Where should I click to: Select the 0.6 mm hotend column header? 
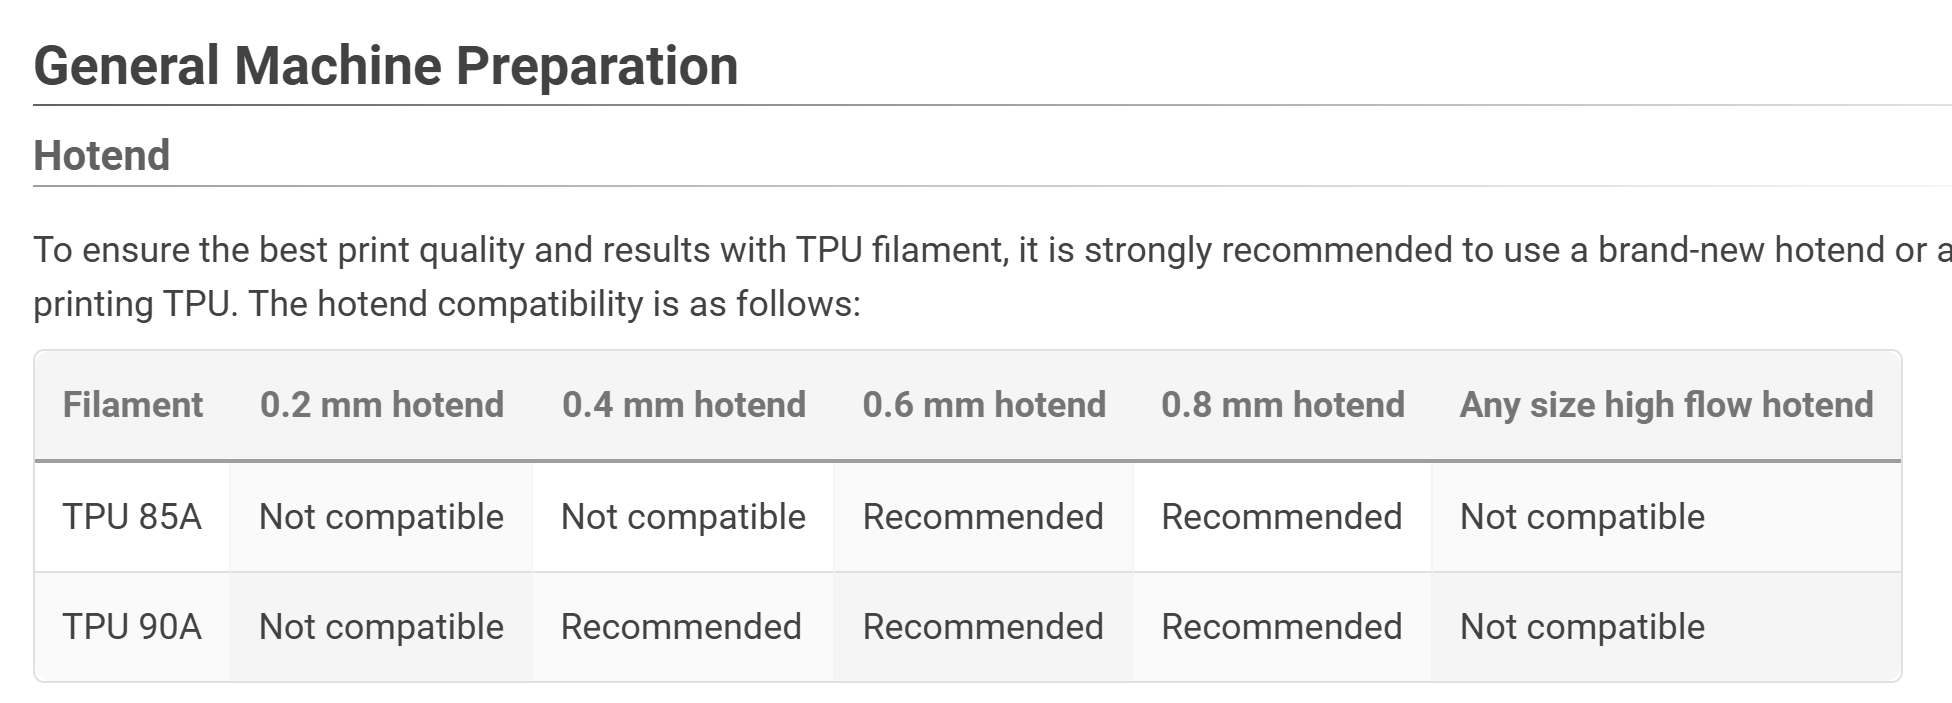(x=984, y=405)
